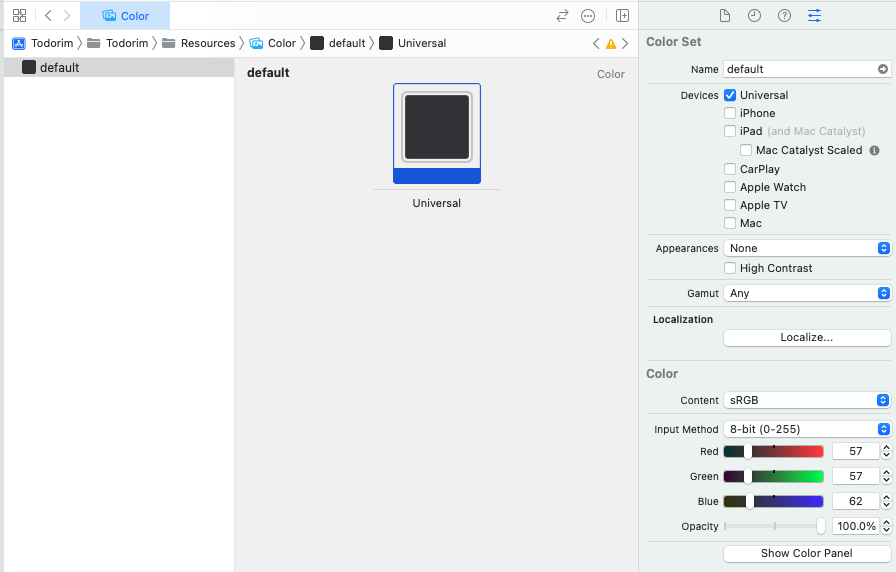Click the Mac Catalyst Scaled info icon

(874, 150)
